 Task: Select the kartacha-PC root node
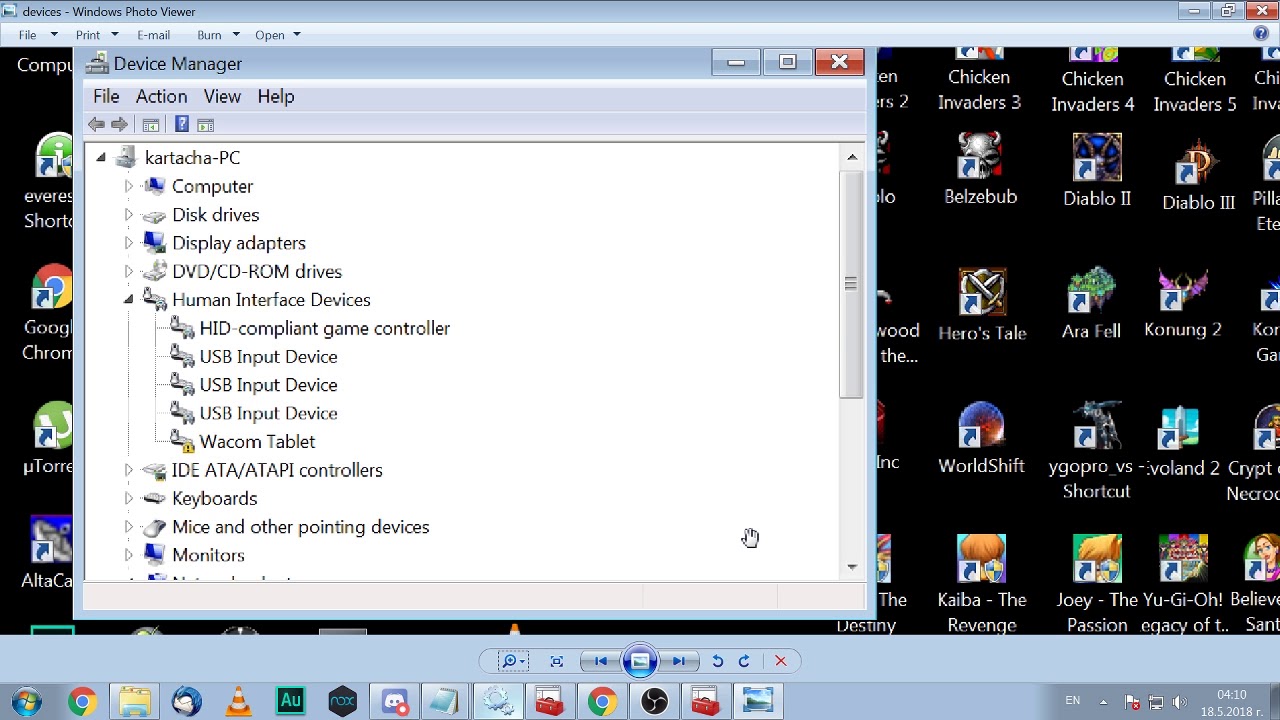(x=192, y=157)
